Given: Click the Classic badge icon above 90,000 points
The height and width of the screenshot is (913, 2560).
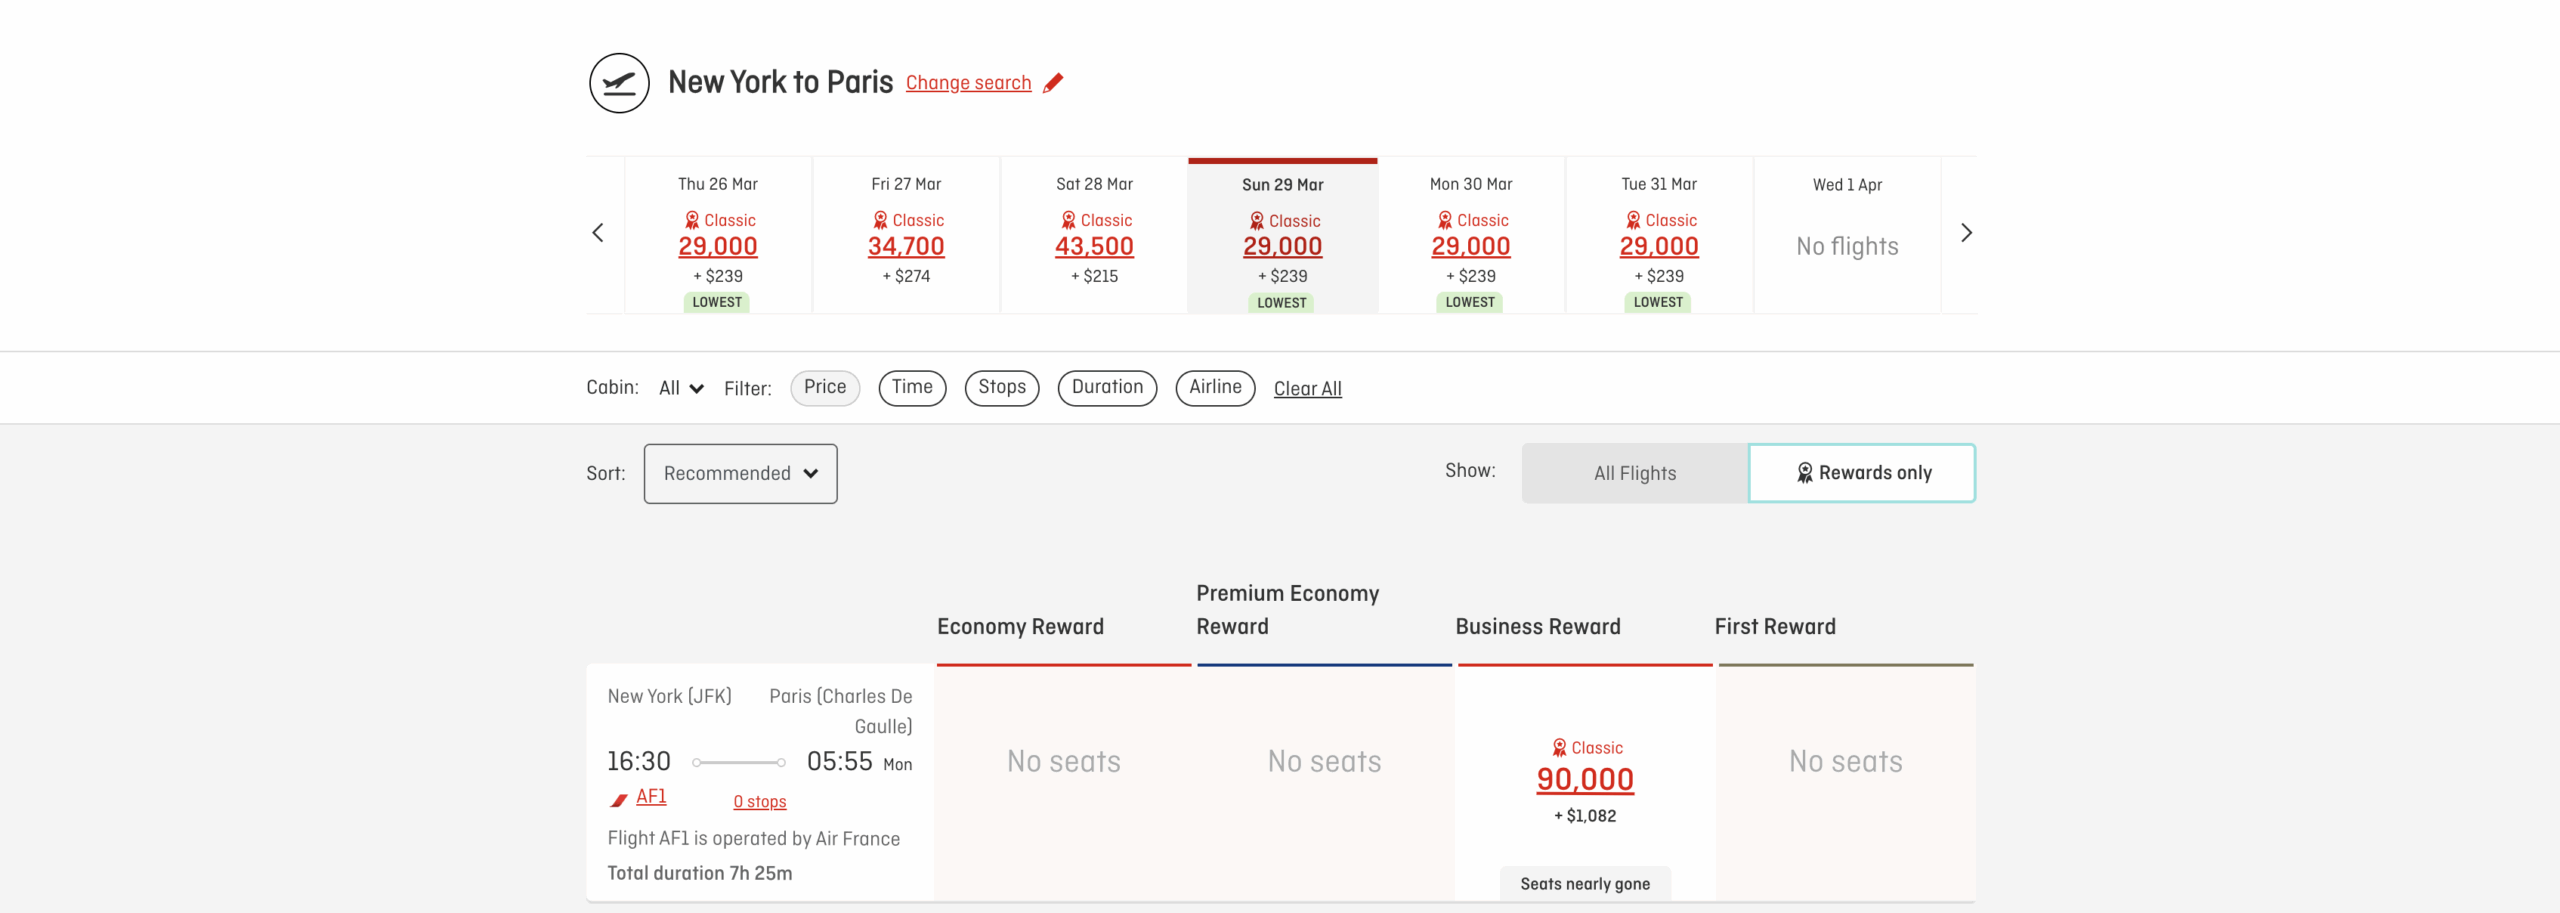Looking at the screenshot, I should pos(1558,747).
